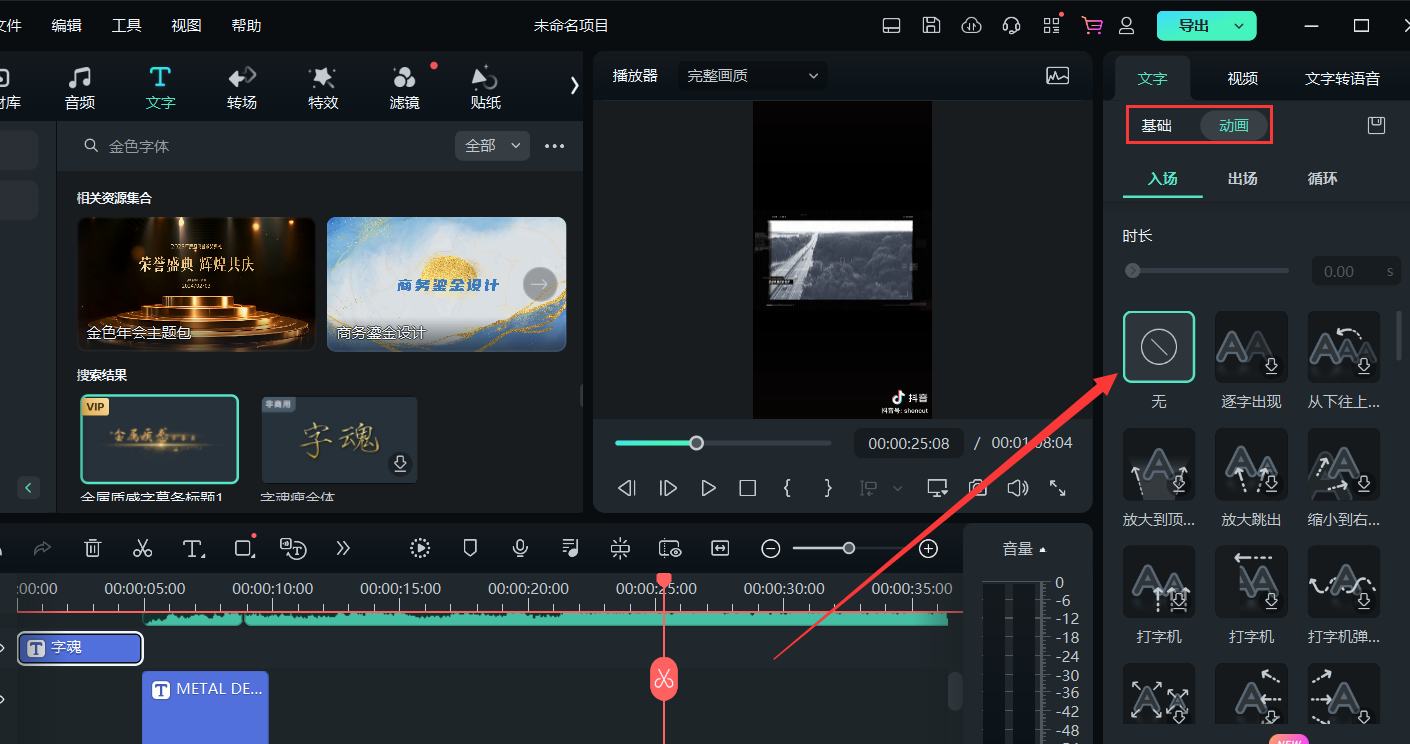This screenshot has height=744, width=1410.
Task: Click the scissors split icon in timeline toolbar
Action: (143, 548)
